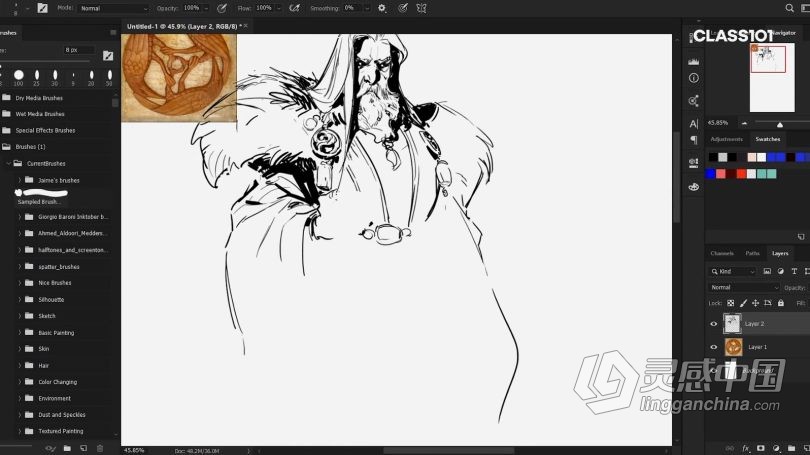
Task: Enable airbrush-style build-up icon
Action: 294,8
